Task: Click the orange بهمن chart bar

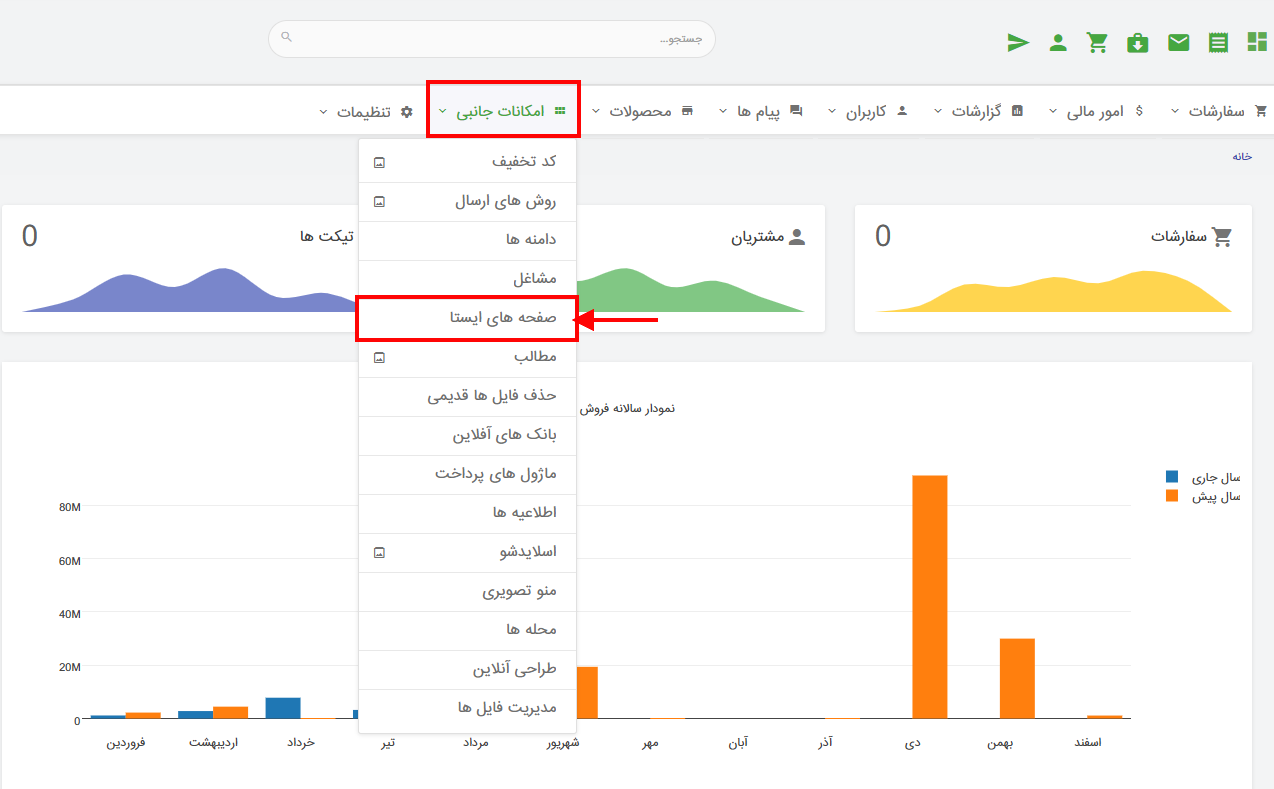Action: (1017, 679)
